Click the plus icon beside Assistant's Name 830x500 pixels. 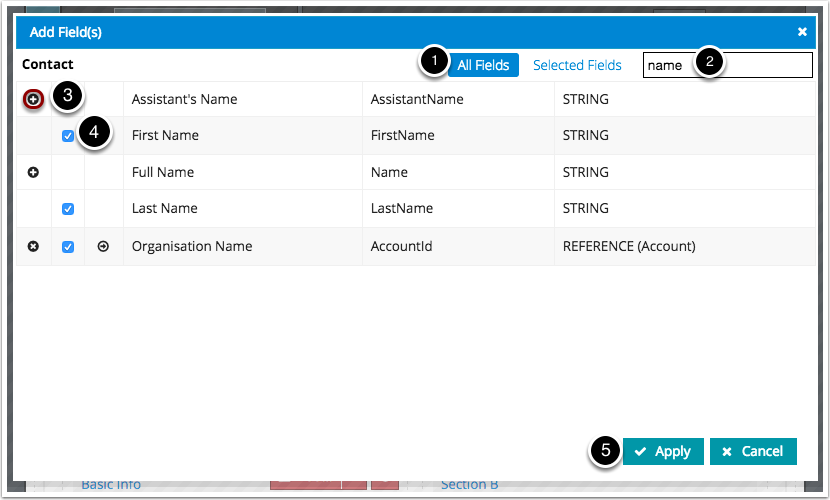pos(33,99)
